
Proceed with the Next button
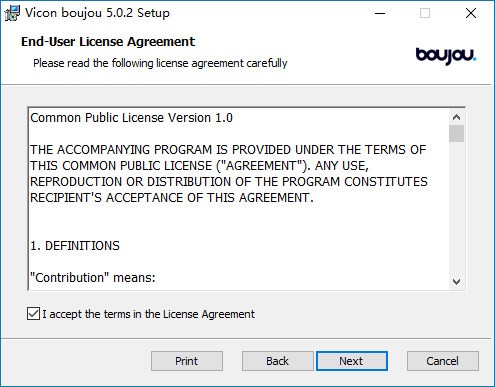coord(352,361)
